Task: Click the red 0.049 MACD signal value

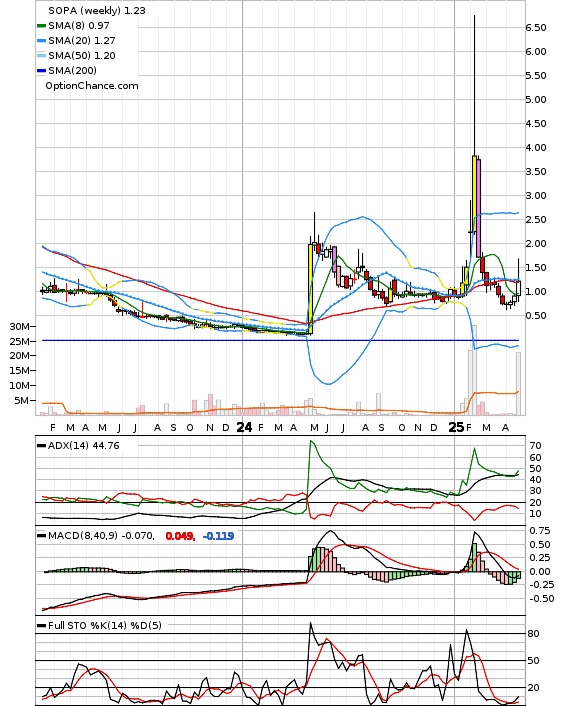Action: click(x=180, y=536)
